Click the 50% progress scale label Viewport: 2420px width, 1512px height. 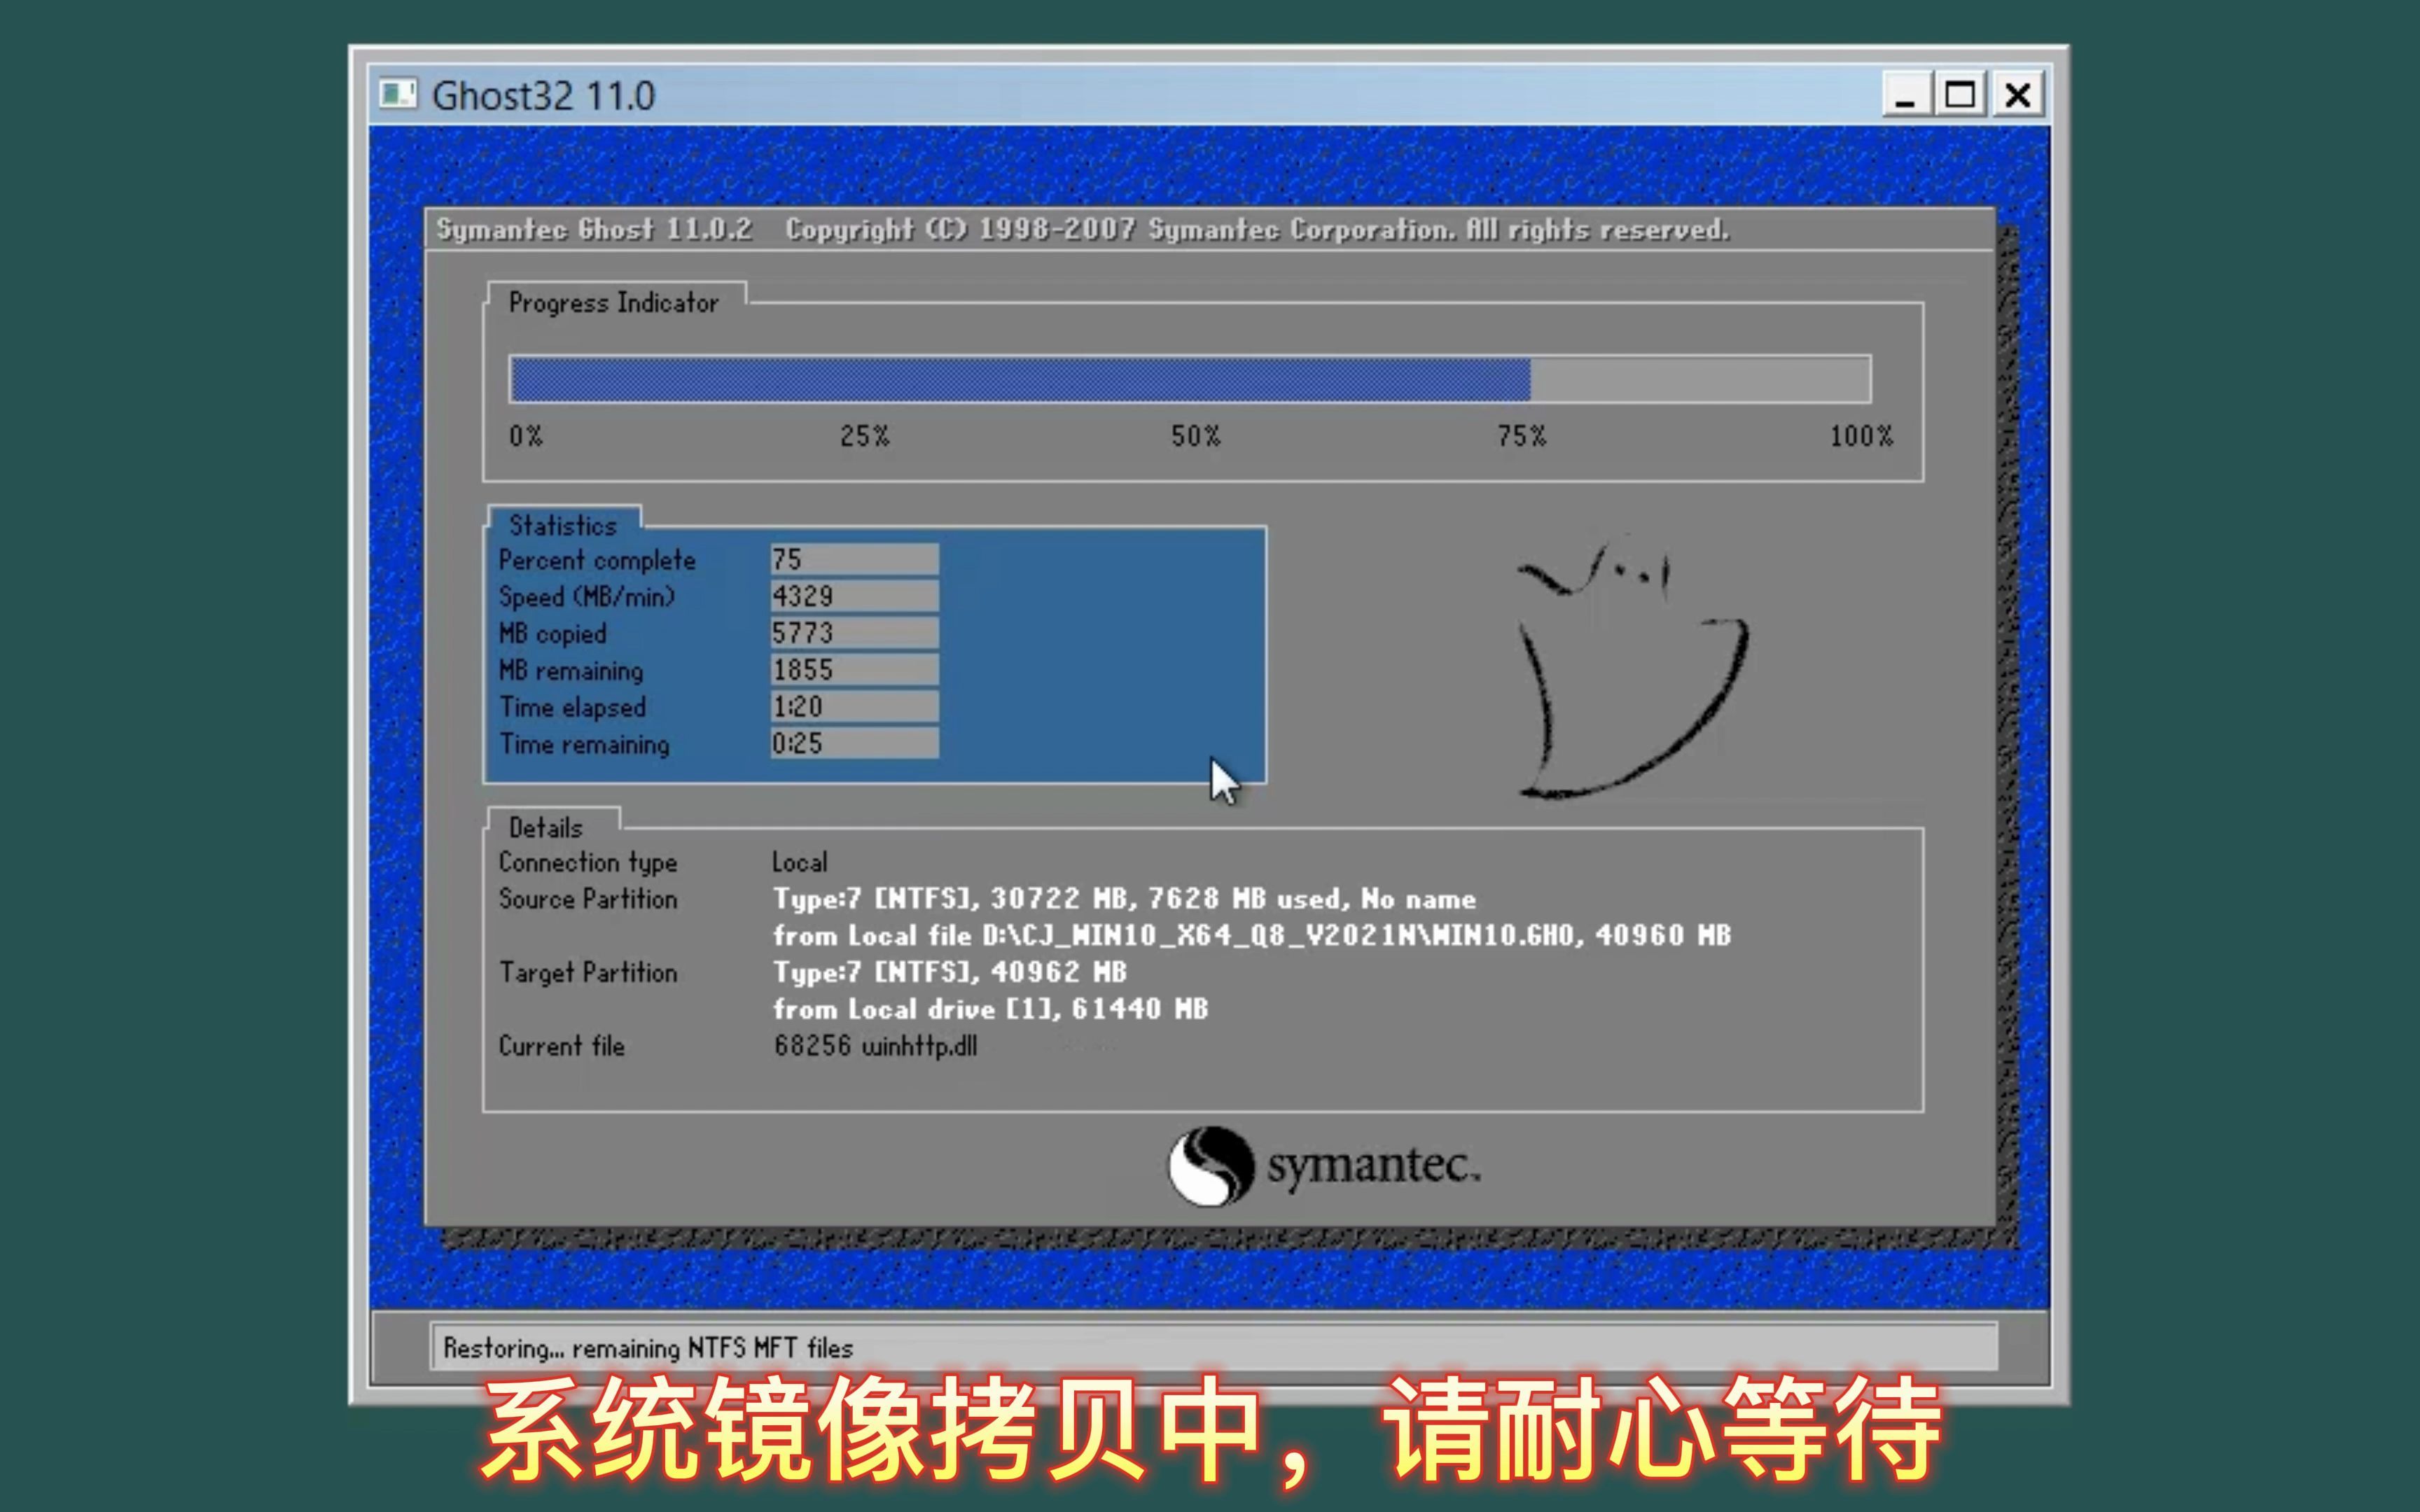click(x=1195, y=436)
